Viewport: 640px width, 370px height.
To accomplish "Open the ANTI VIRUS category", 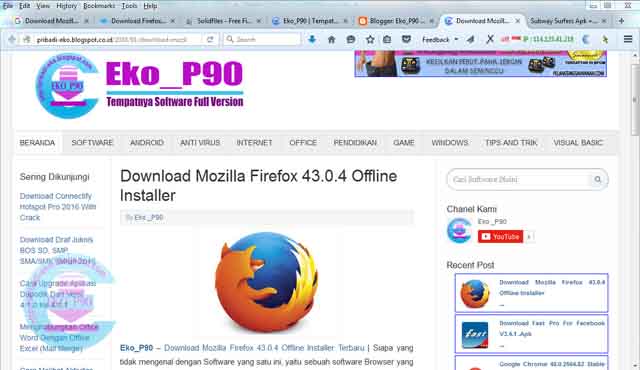I will [x=200, y=143].
